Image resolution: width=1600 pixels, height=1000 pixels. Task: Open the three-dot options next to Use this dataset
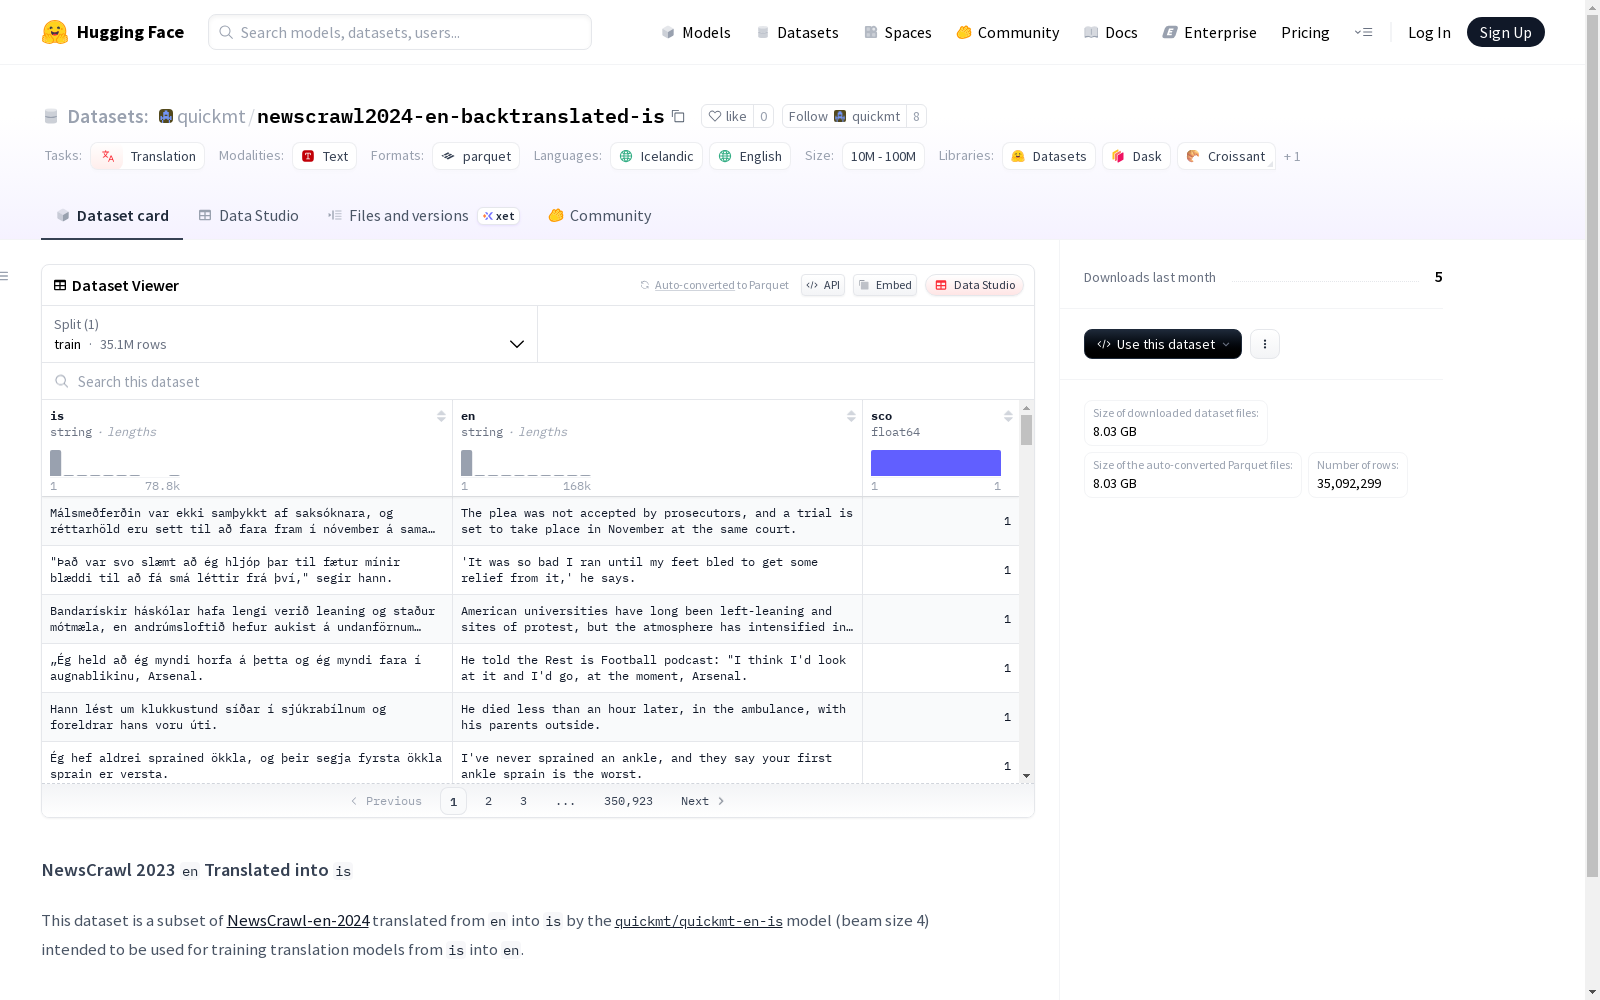(1265, 344)
